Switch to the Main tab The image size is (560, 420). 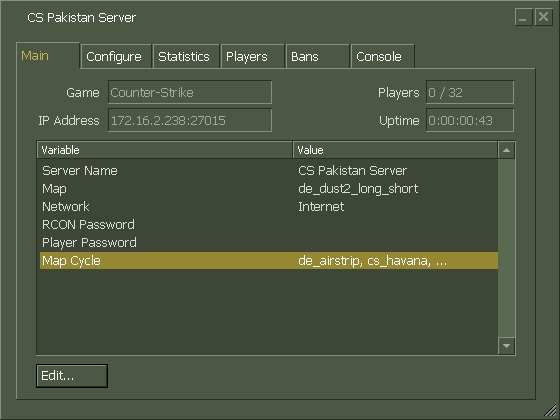click(x=48, y=55)
